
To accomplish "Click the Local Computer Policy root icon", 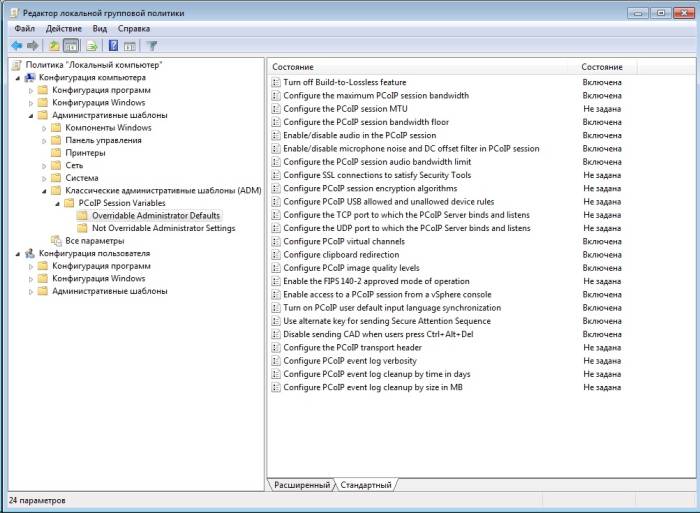I will click(x=17, y=65).
